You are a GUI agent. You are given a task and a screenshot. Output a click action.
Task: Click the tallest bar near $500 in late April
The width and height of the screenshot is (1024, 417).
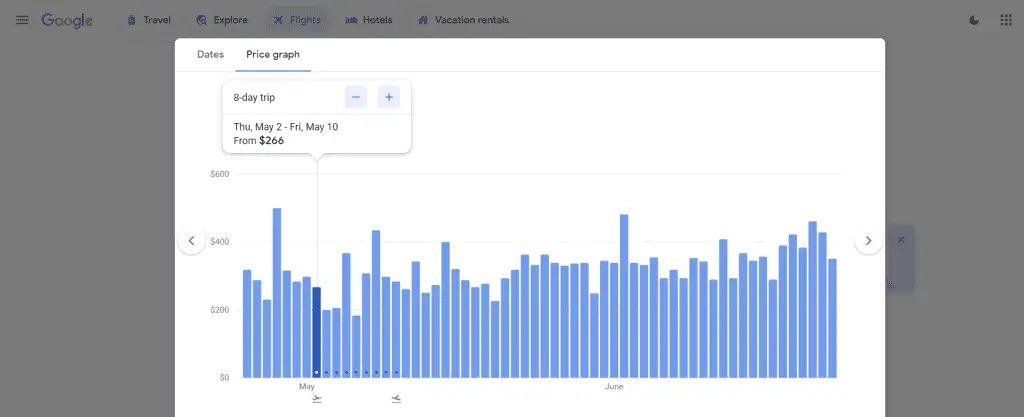pos(277,292)
